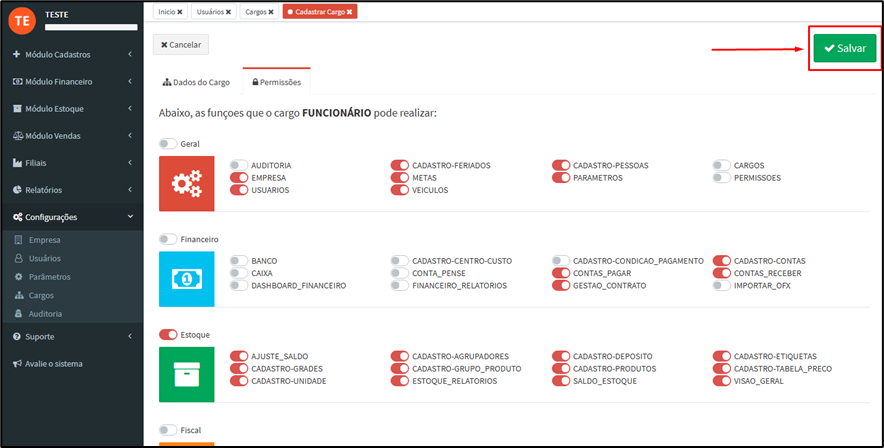
Task: Click Avalie o sistema link
Action: (x=54, y=364)
